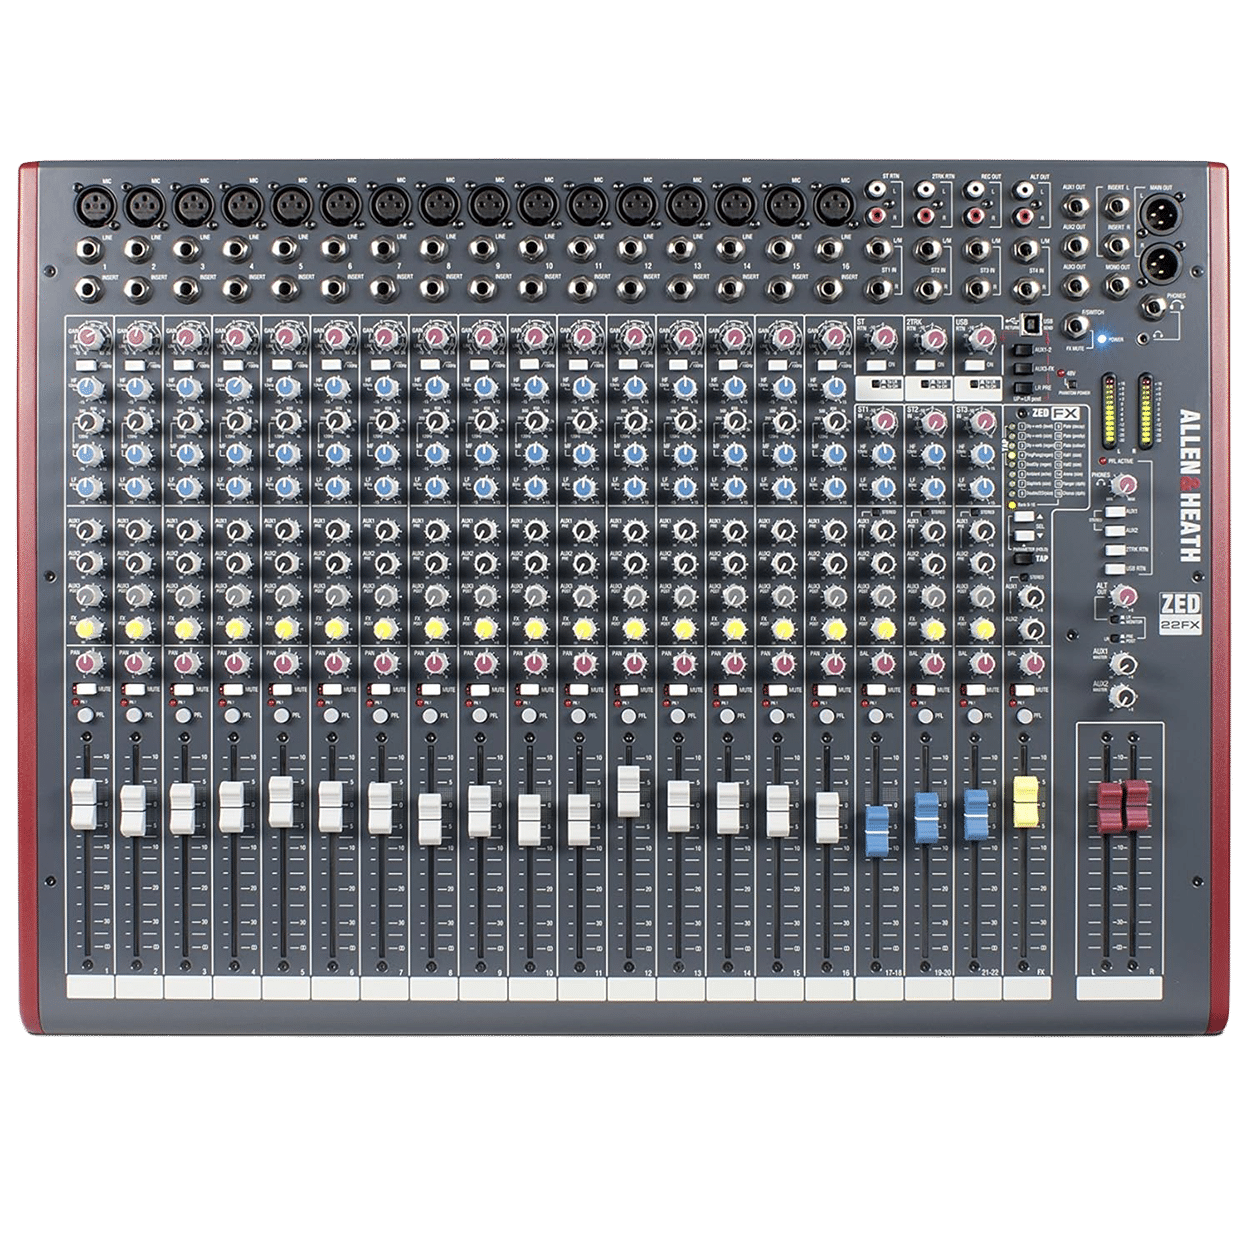Toggle the channel 1 MUTE button
1250x1250 pixels.
(87, 689)
